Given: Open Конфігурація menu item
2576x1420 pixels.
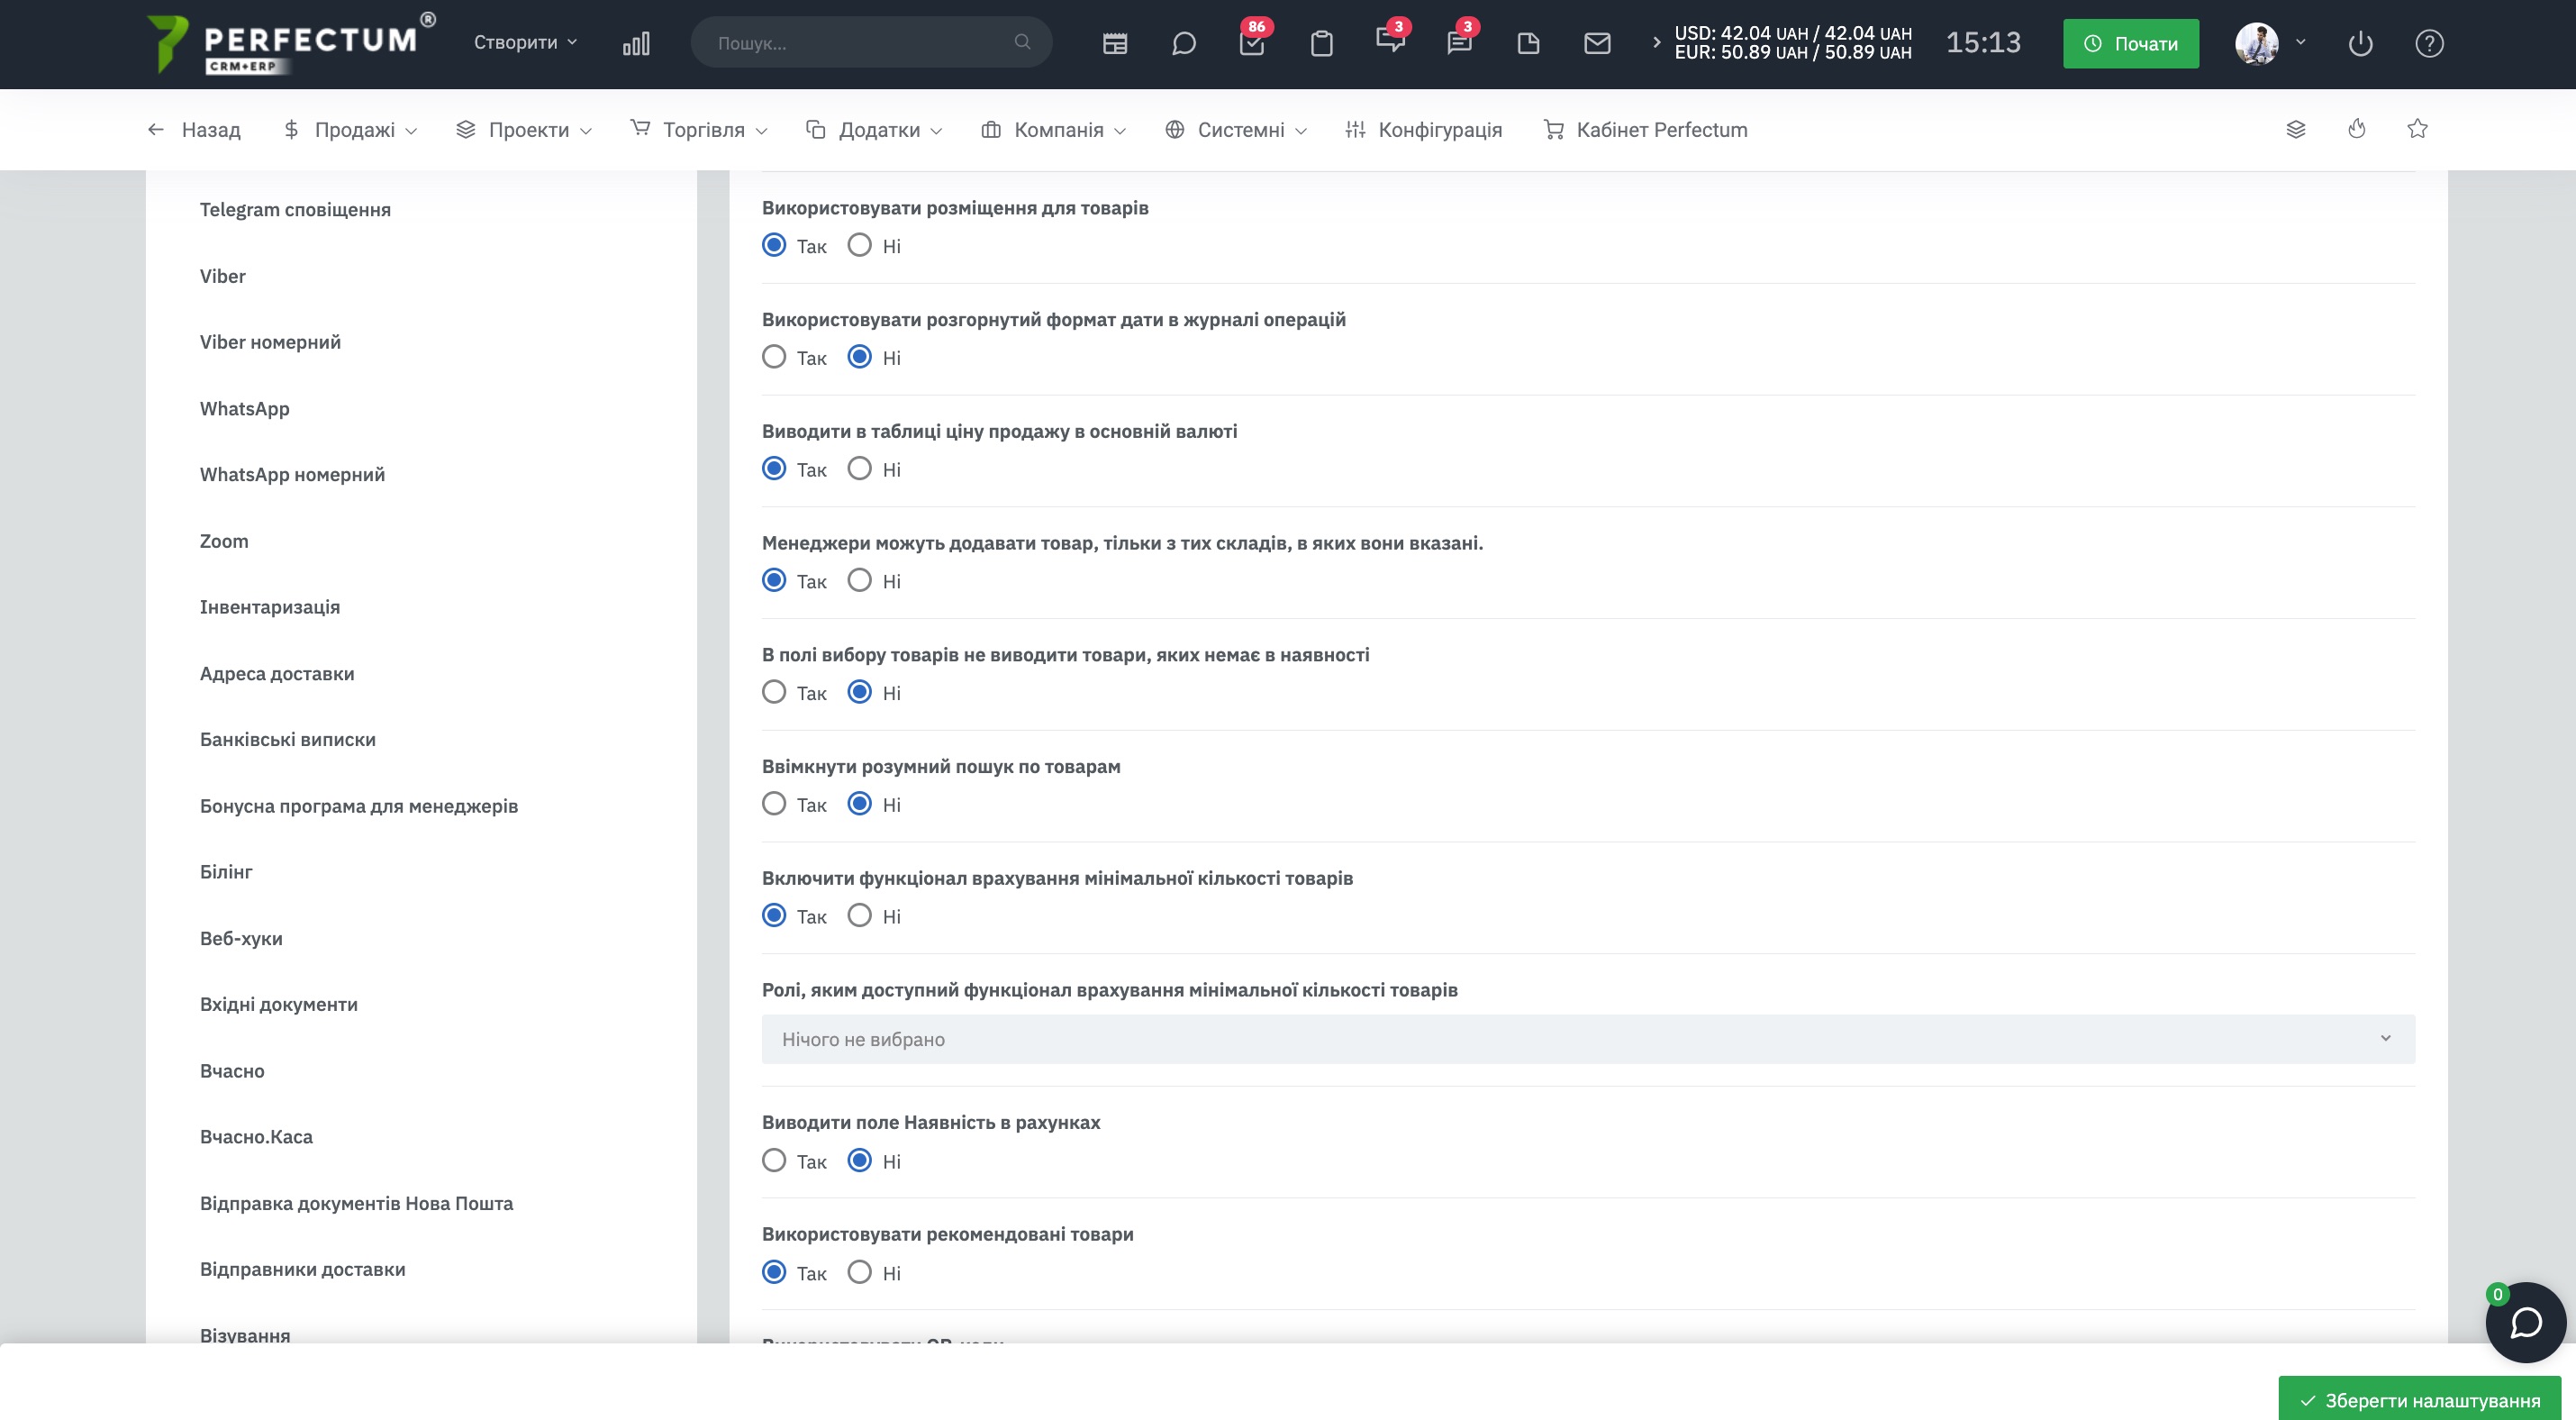Looking at the screenshot, I should click(x=1423, y=129).
